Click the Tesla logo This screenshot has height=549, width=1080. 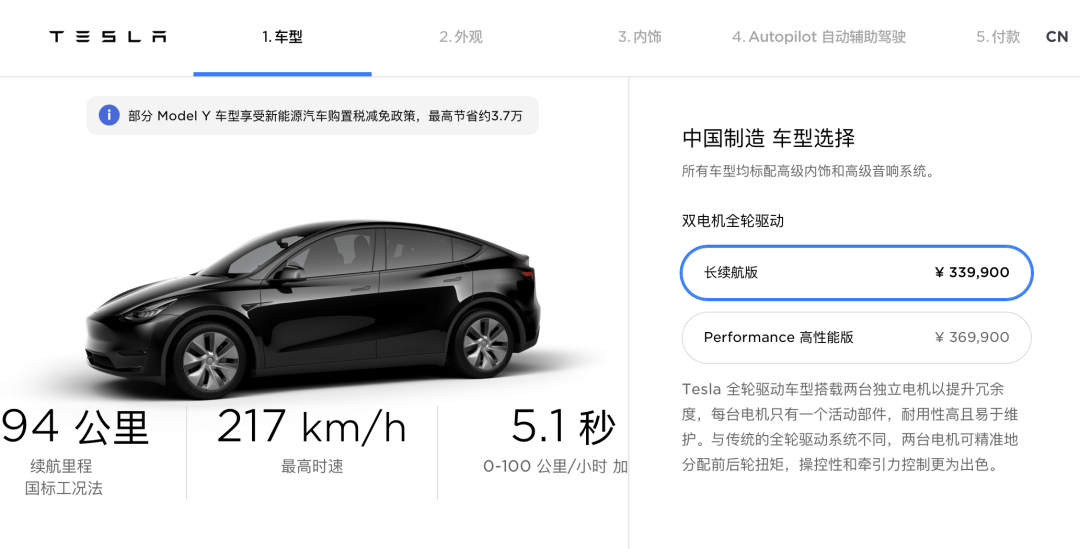107,37
